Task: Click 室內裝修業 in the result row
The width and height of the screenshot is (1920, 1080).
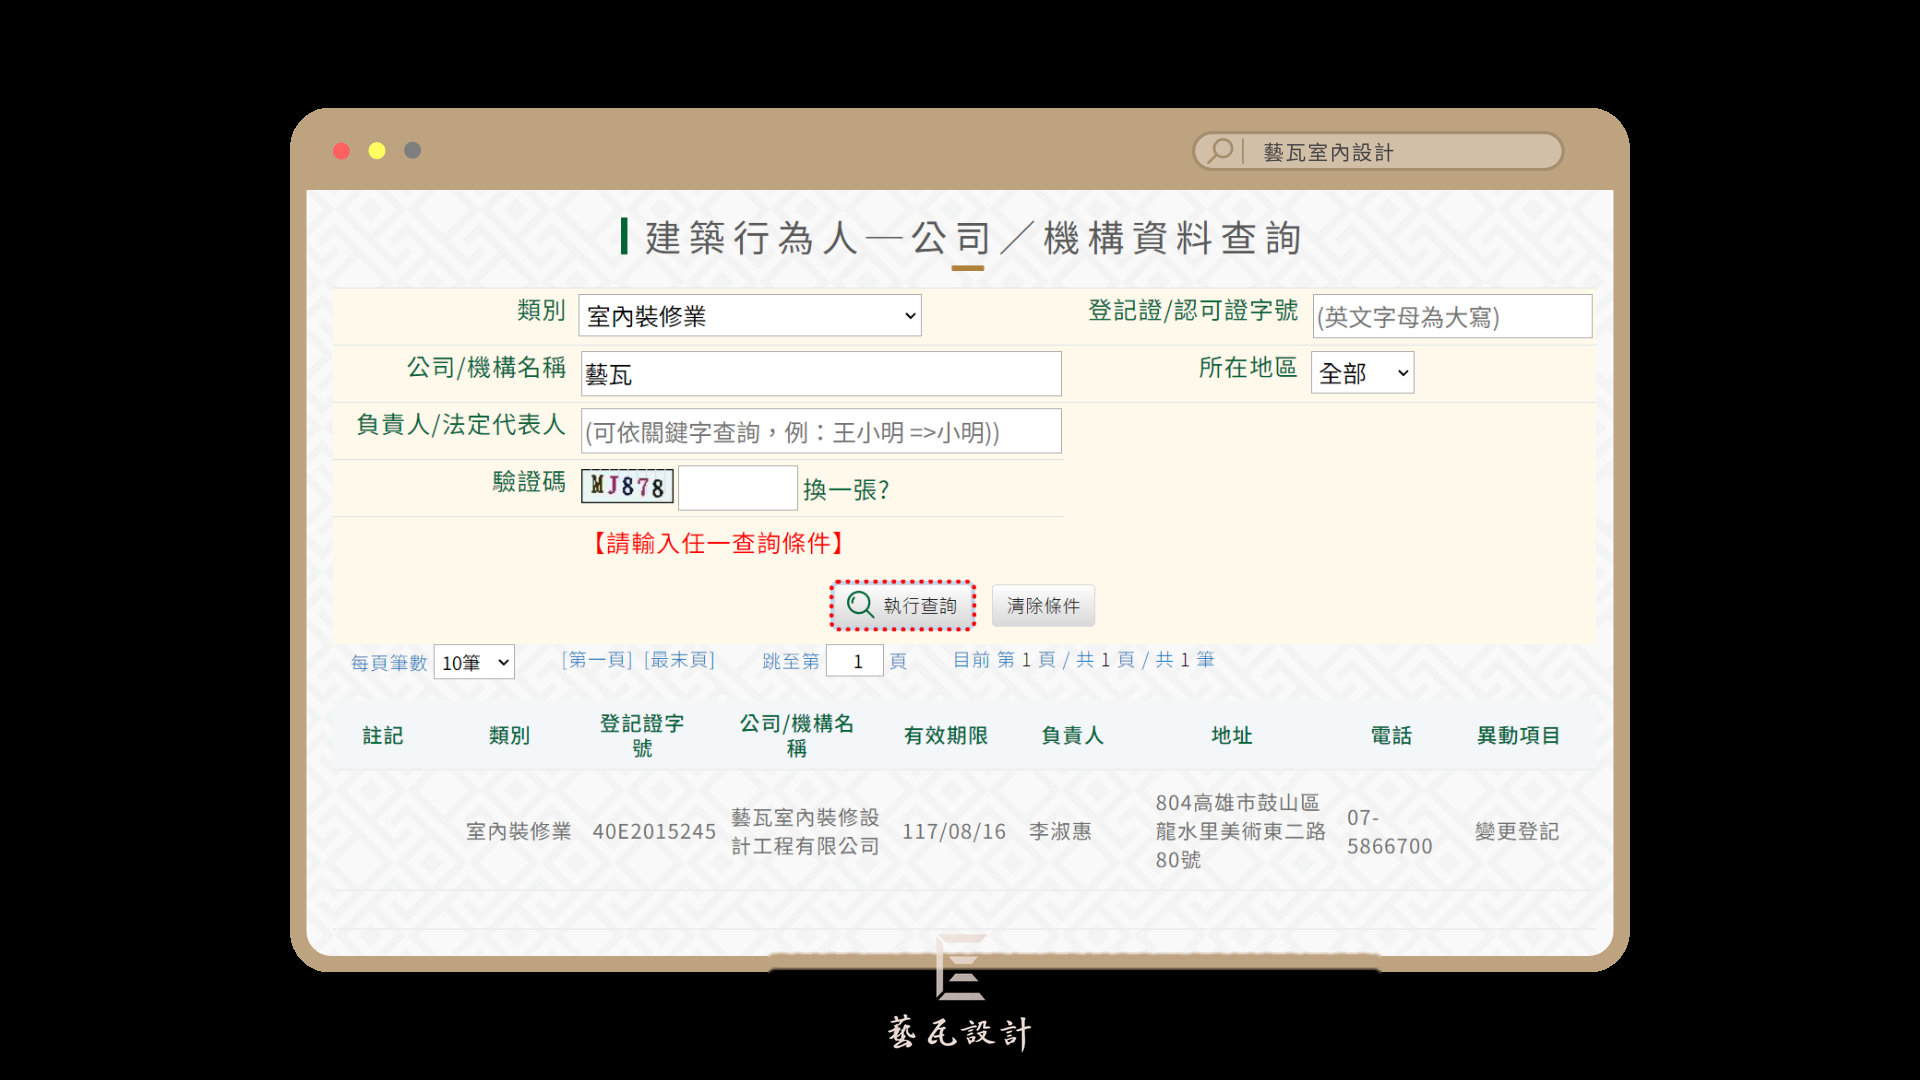Action: pyautogui.click(x=518, y=832)
